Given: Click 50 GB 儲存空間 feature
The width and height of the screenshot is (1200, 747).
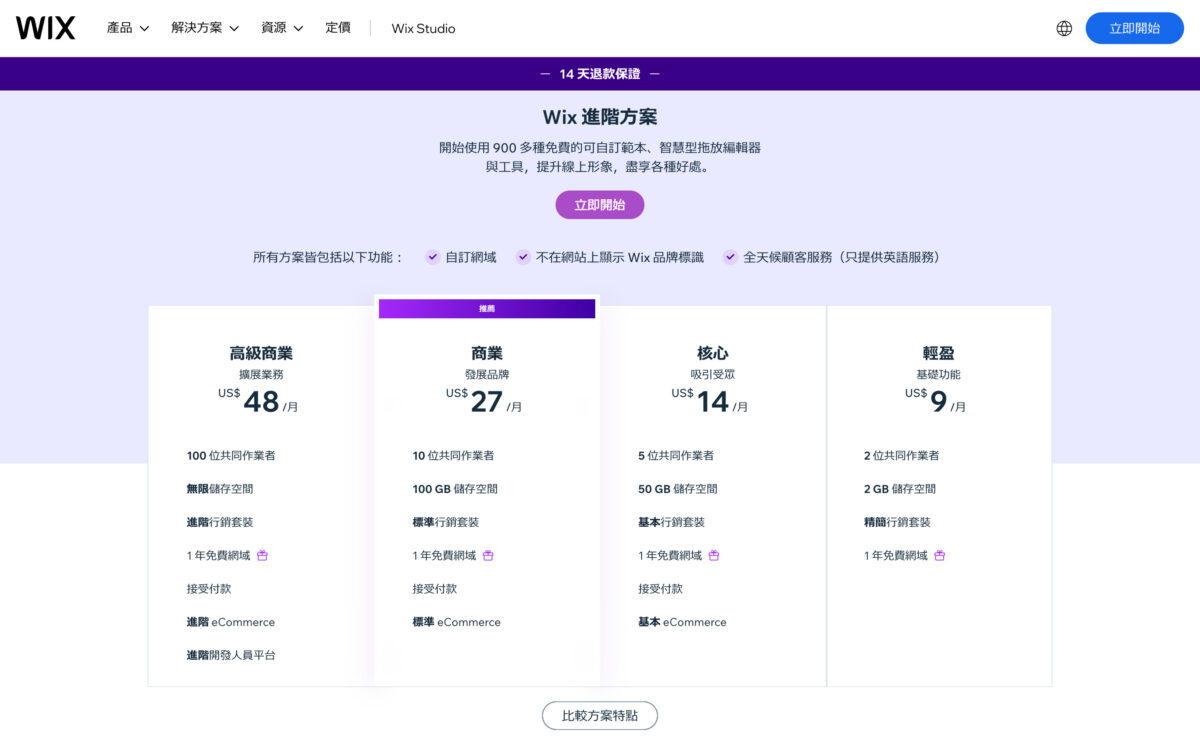Looking at the screenshot, I should click(678, 489).
